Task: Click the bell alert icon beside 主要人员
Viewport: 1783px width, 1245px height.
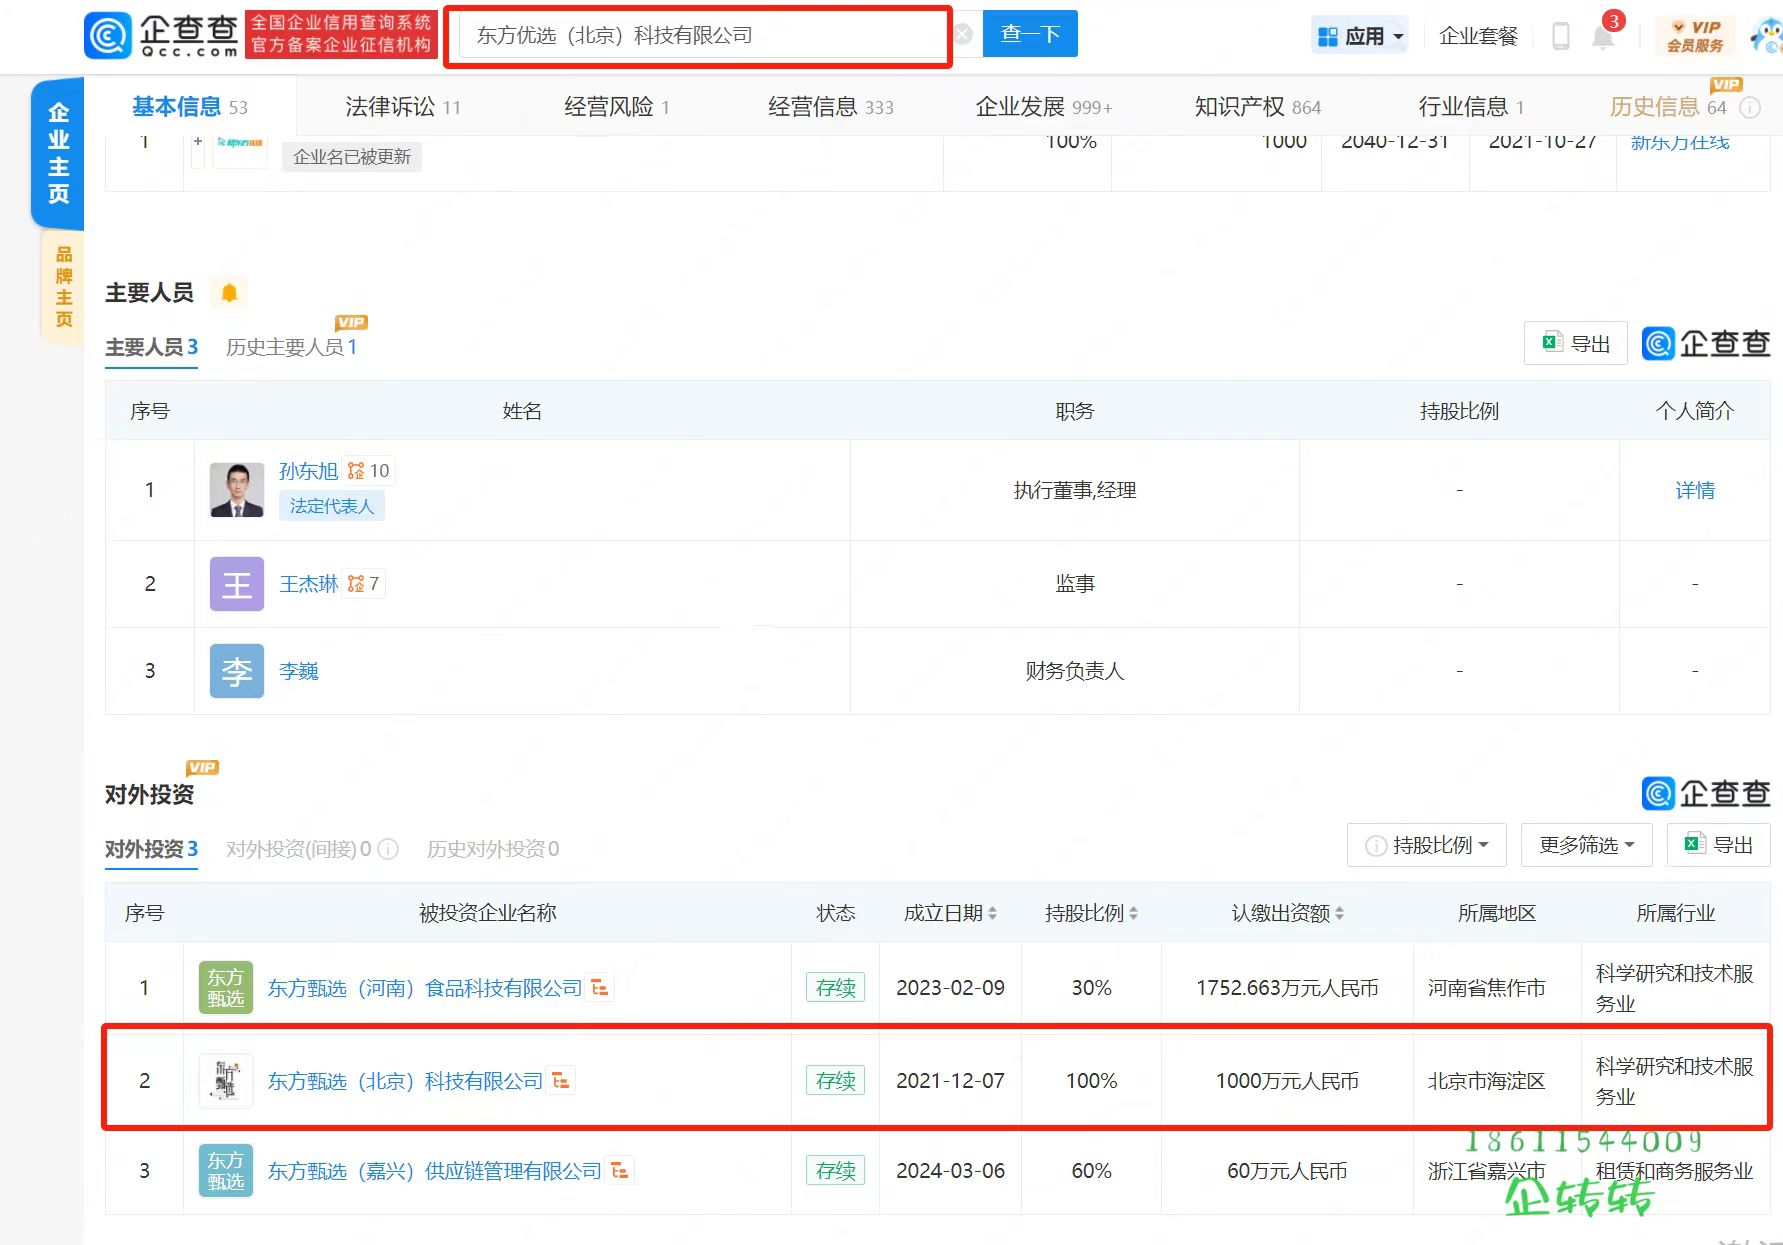Action: coord(229,293)
